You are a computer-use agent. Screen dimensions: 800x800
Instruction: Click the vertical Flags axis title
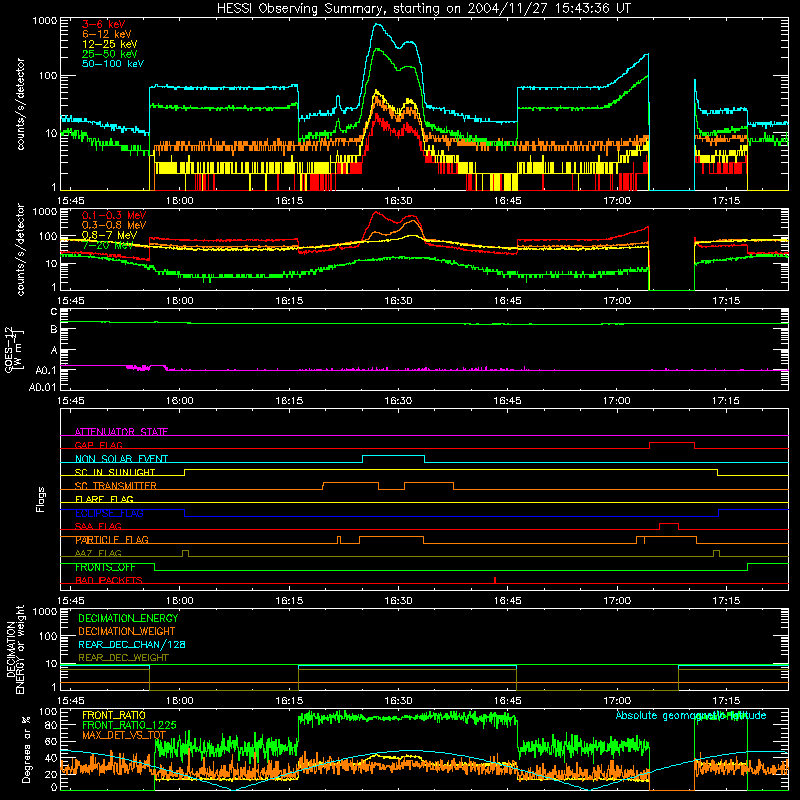[x=41, y=500]
